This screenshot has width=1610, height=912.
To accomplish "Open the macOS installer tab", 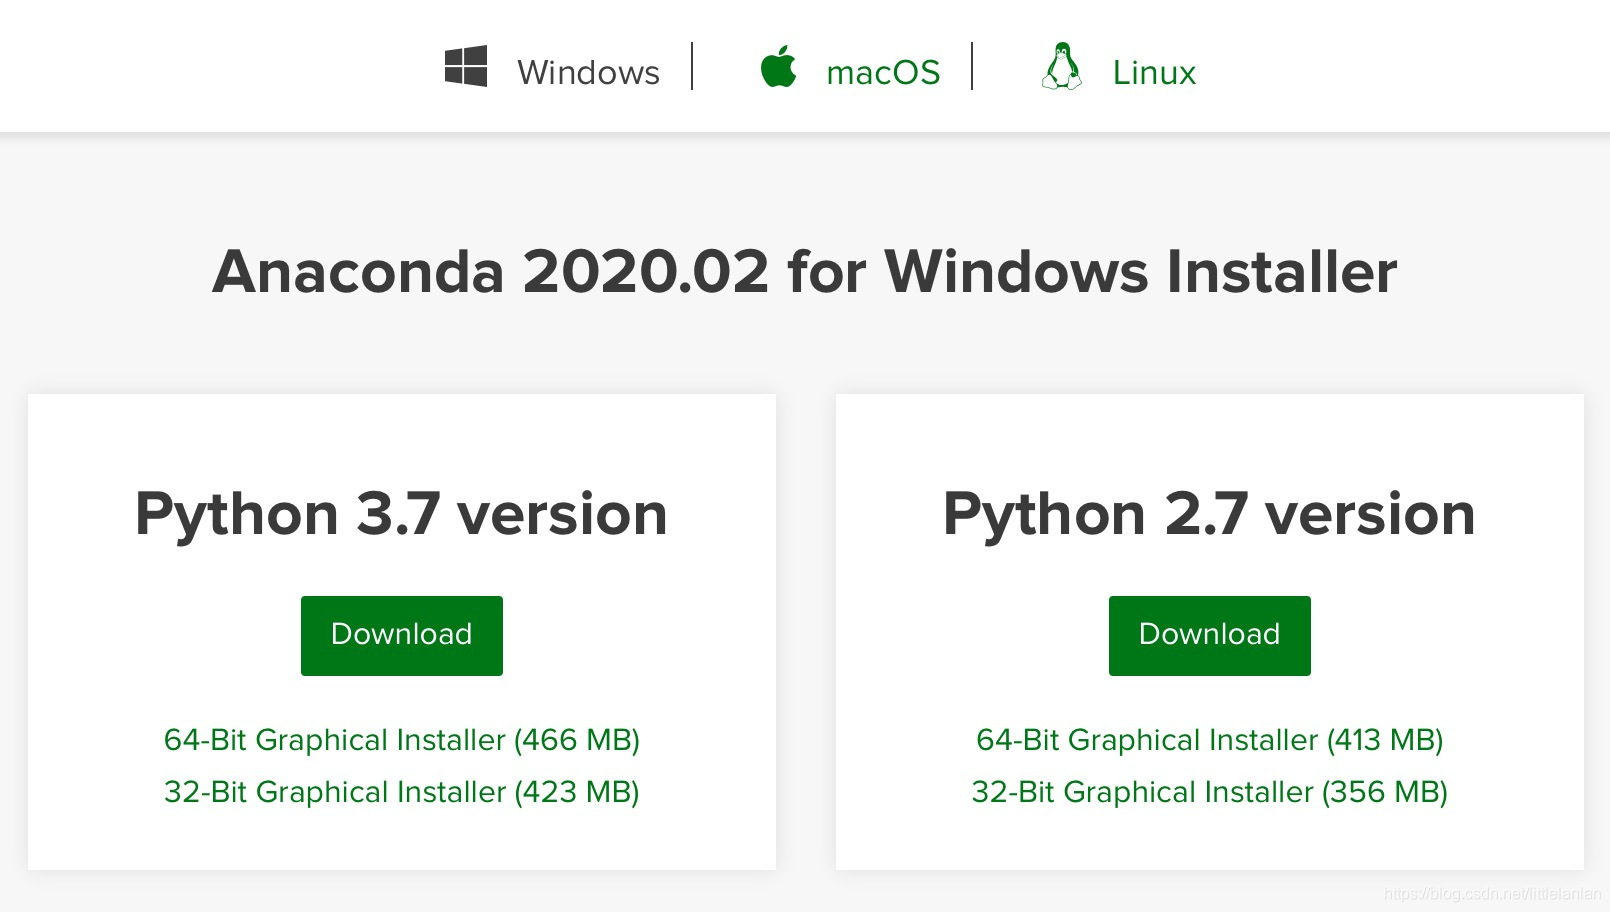I will tap(883, 73).
